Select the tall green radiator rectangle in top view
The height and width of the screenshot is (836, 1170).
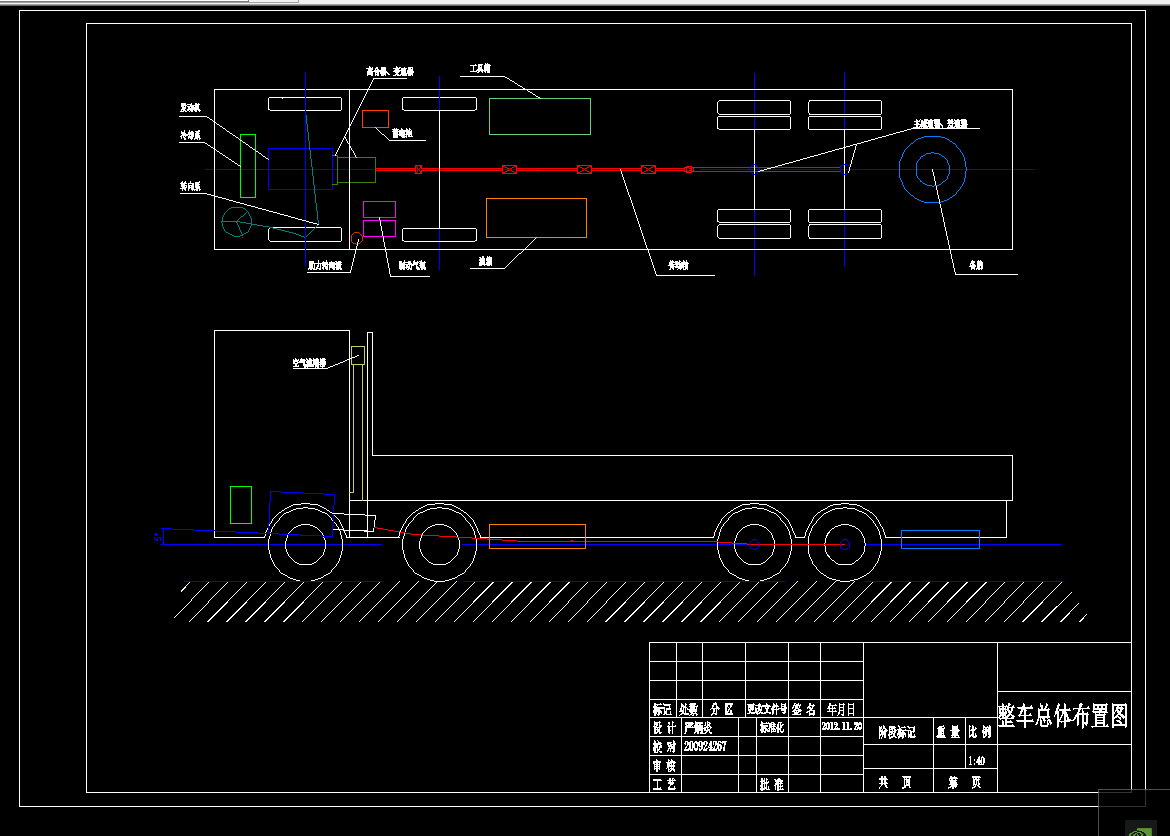click(247, 165)
